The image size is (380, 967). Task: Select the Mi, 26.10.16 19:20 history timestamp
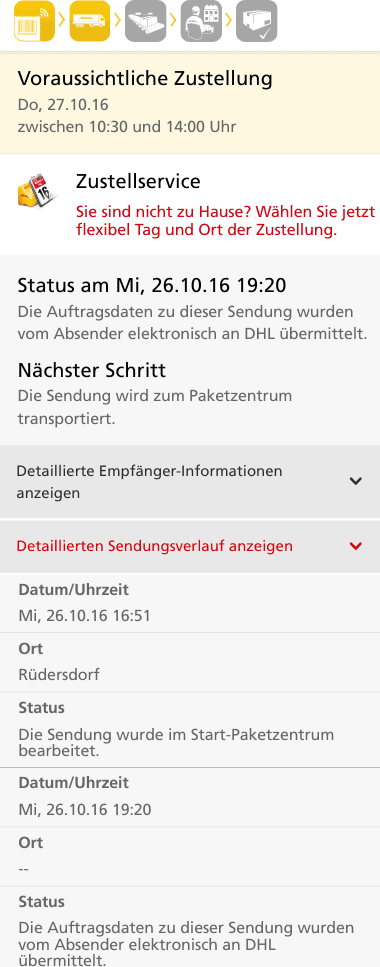coord(85,809)
